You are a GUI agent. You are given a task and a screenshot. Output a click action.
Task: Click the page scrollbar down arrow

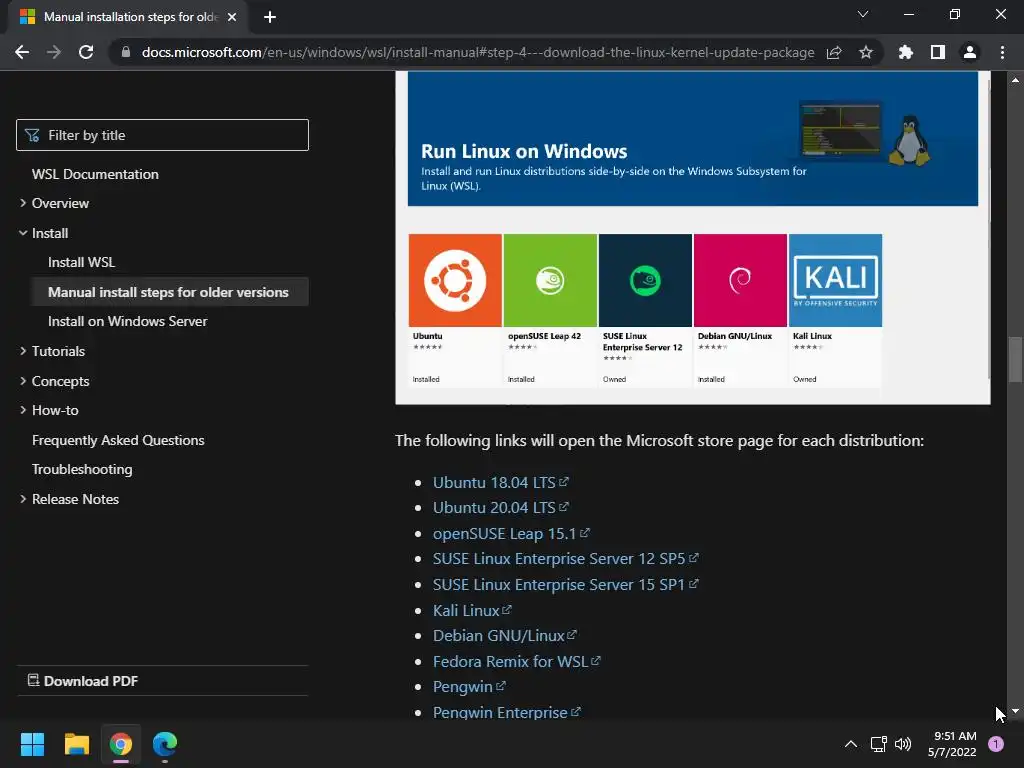tap(1015, 711)
